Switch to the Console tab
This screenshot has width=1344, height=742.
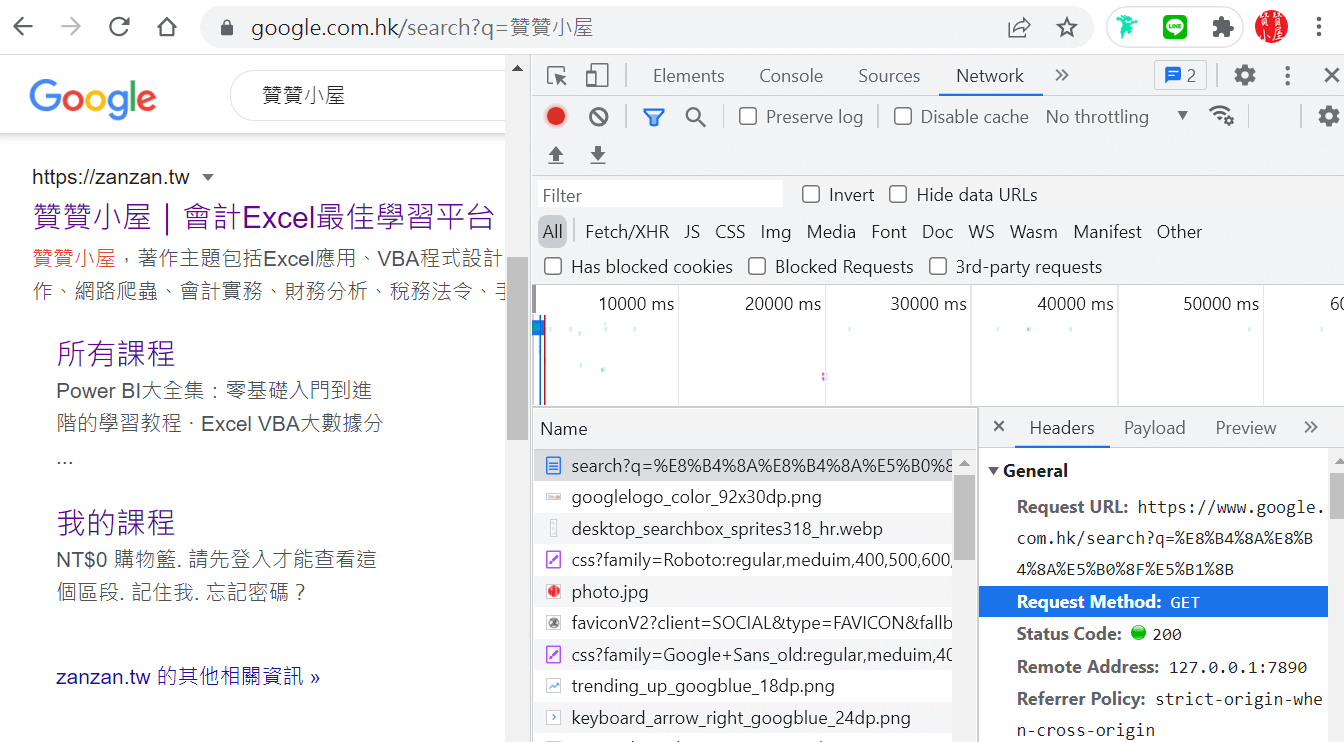coord(791,76)
